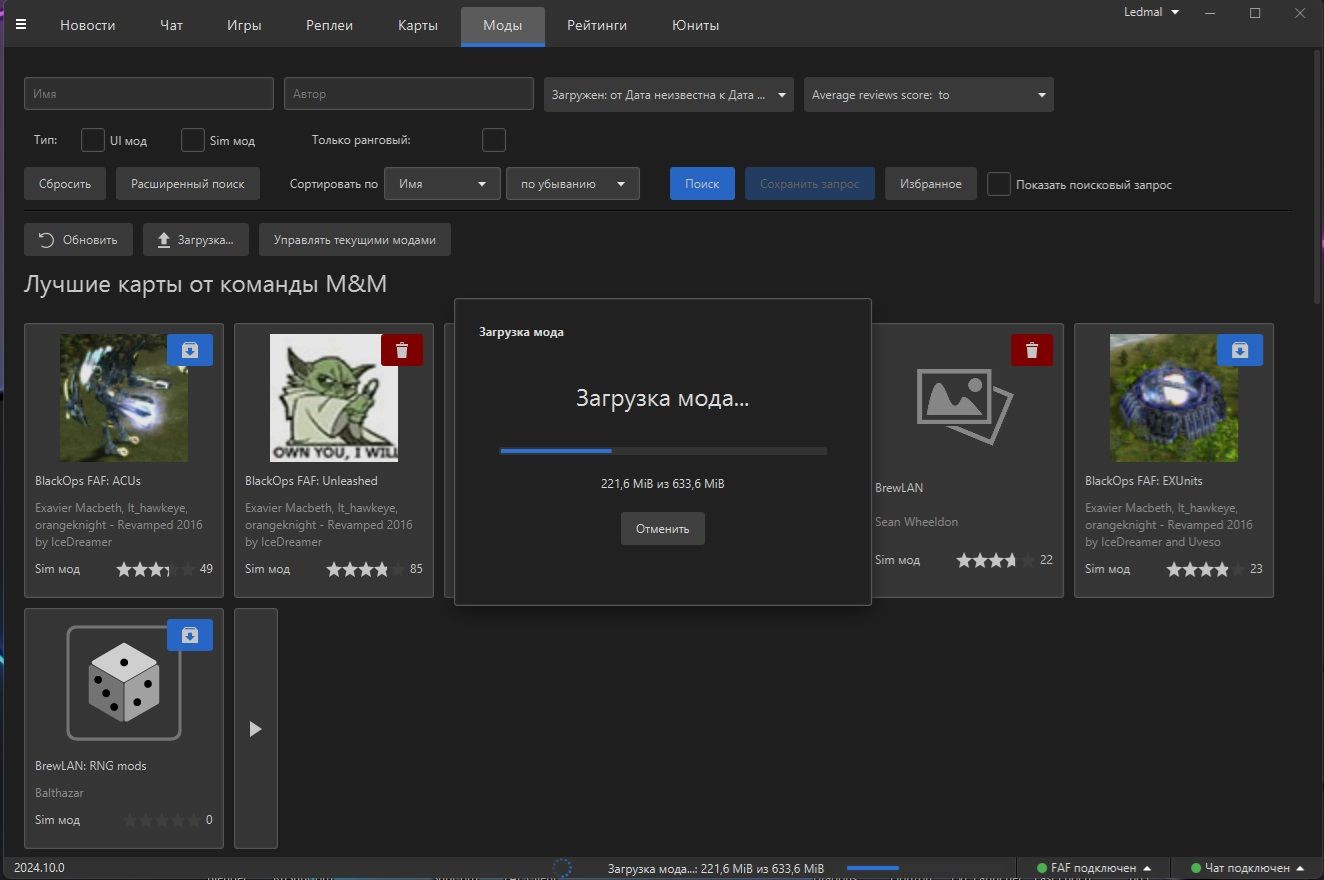
Task: Switch to Рейтинги tab
Action: point(597,26)
